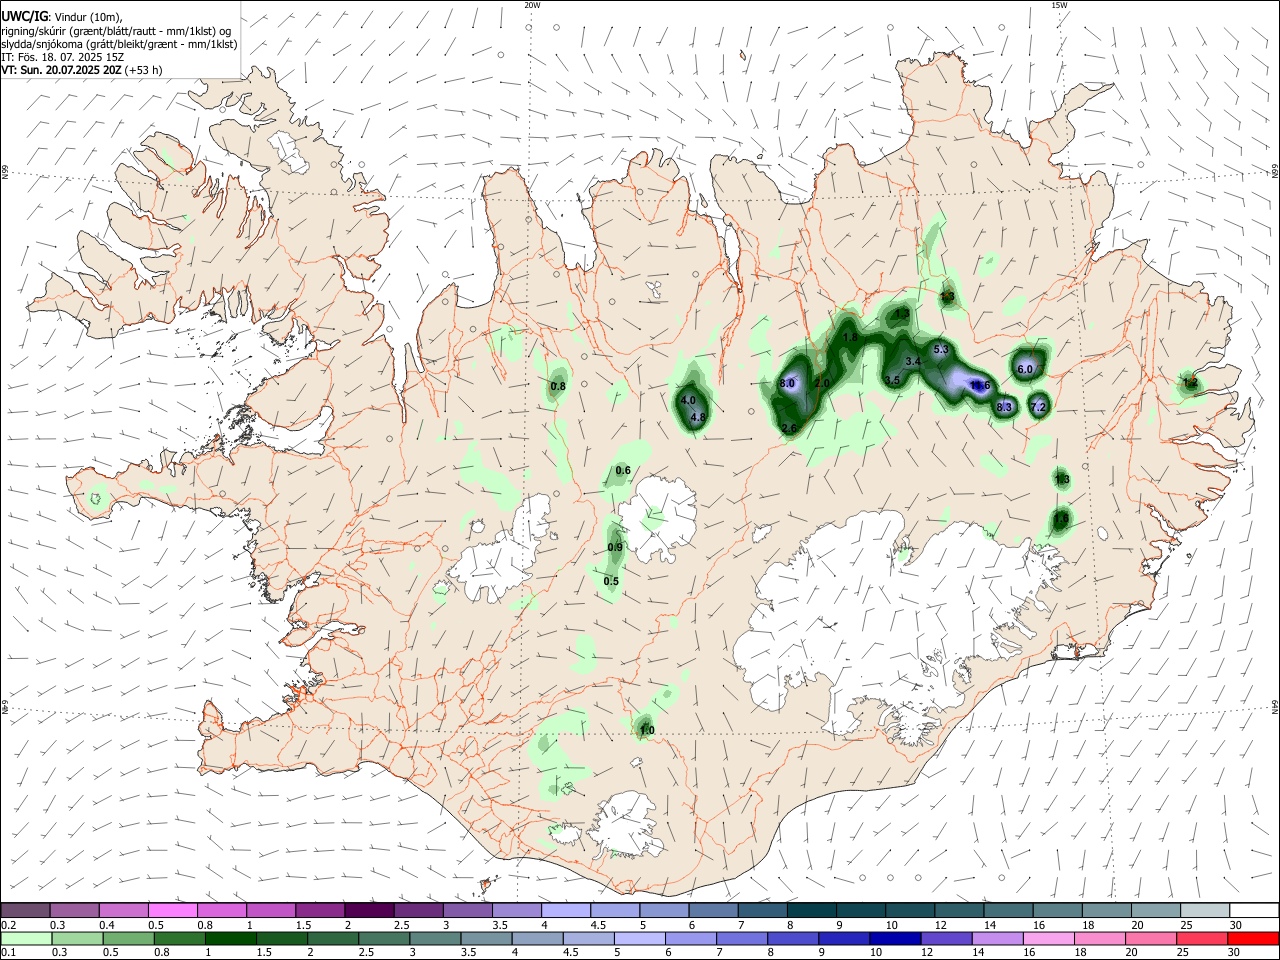This screenshot has height=960, width=1280.
Task: Click the 20W longitude label
Action: (532, 5)
